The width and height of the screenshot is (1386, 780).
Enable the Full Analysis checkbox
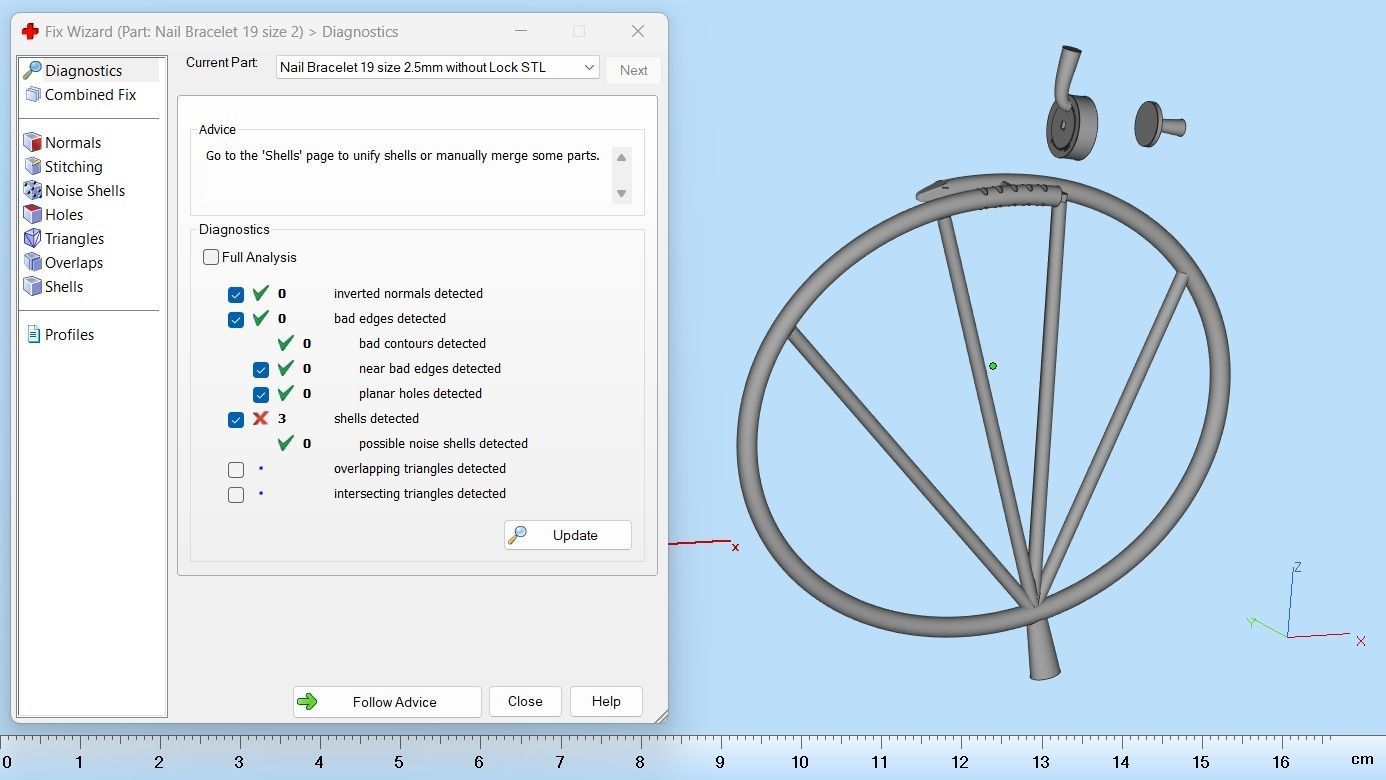click(211, 257)
